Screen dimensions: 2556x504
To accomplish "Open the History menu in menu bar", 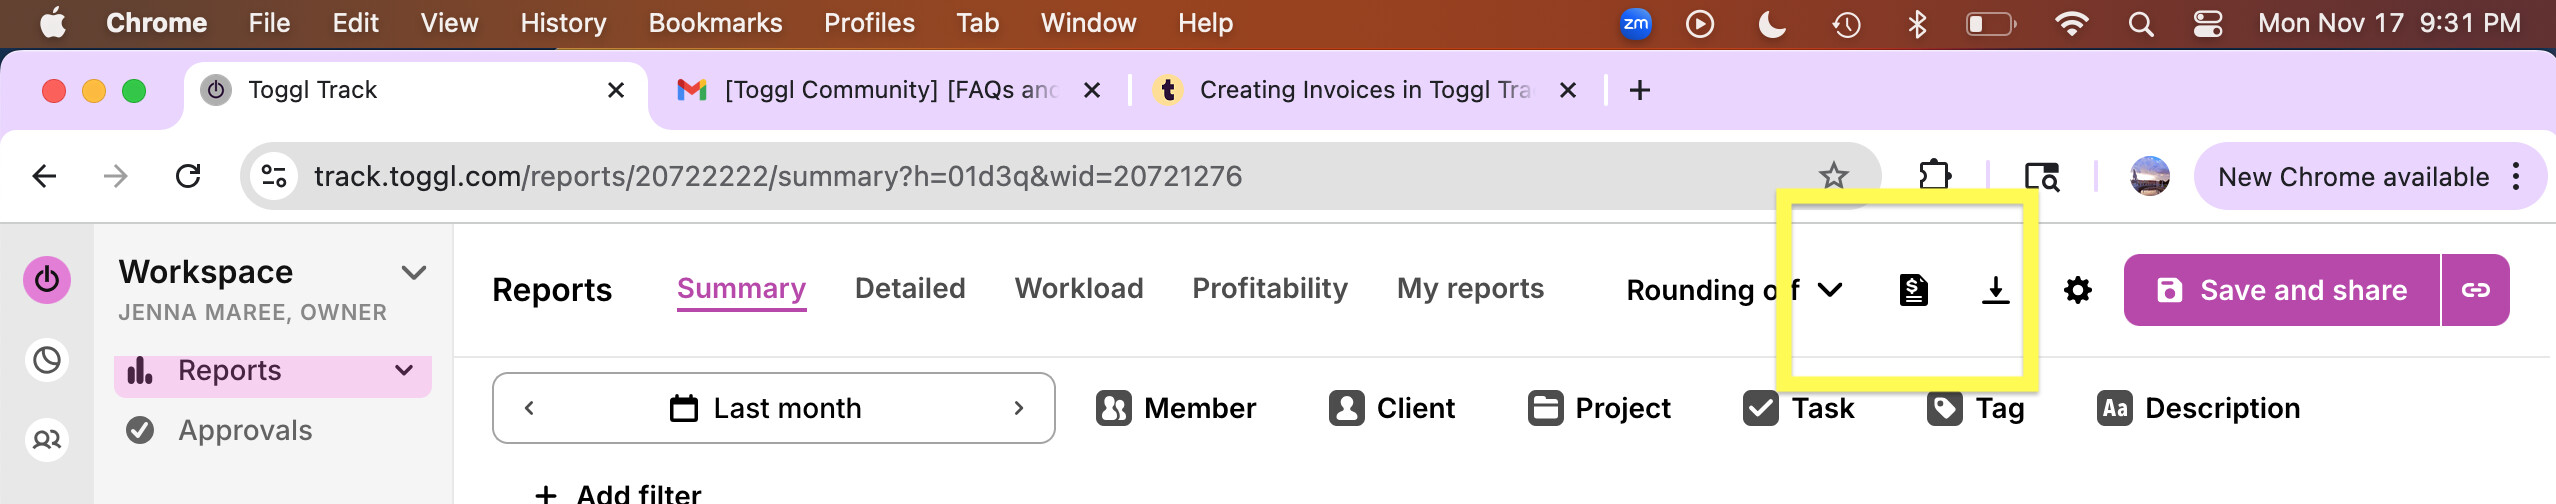I will (x=563, y=23).
